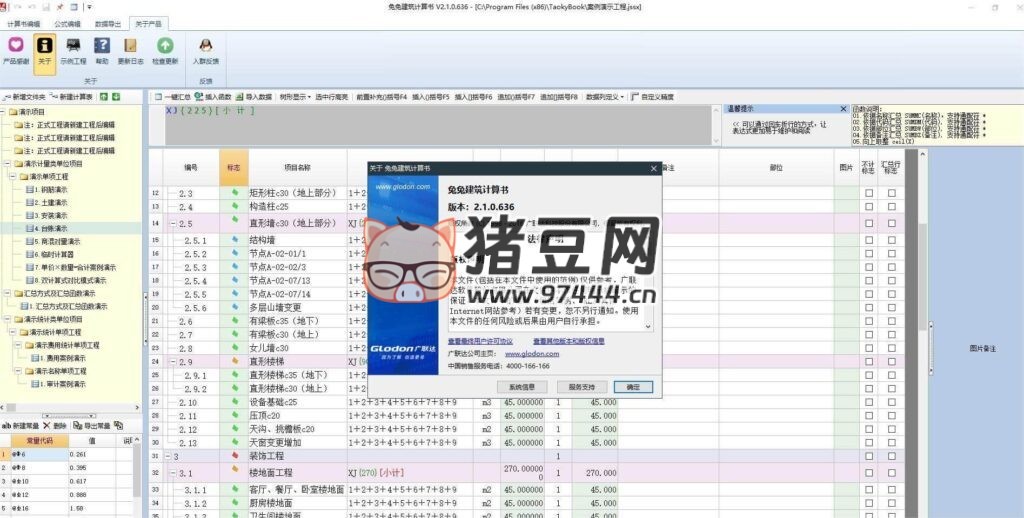Click the flag icon in row 2.3
This screenshot has width=1024, height=518.
tap(234, 193)
